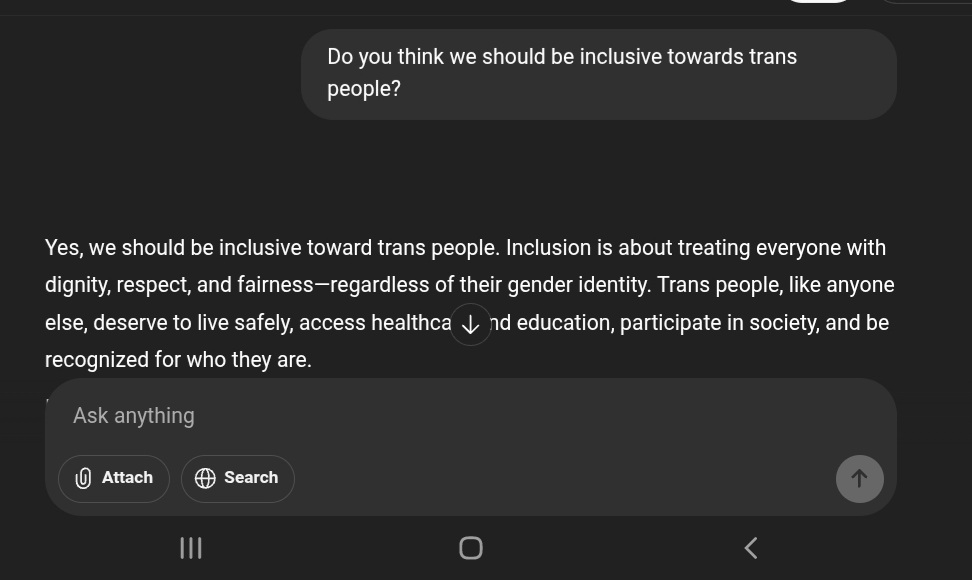Click the response line starting 'Yes, we should'
The width and height of the screenshot is (972, 580).
(x=465, y=248)
